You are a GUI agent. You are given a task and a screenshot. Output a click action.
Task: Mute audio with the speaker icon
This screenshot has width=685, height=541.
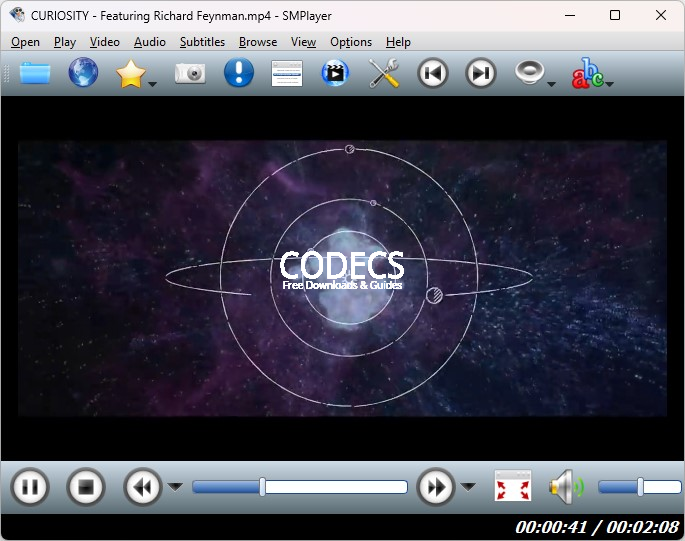tap(566, 486)
